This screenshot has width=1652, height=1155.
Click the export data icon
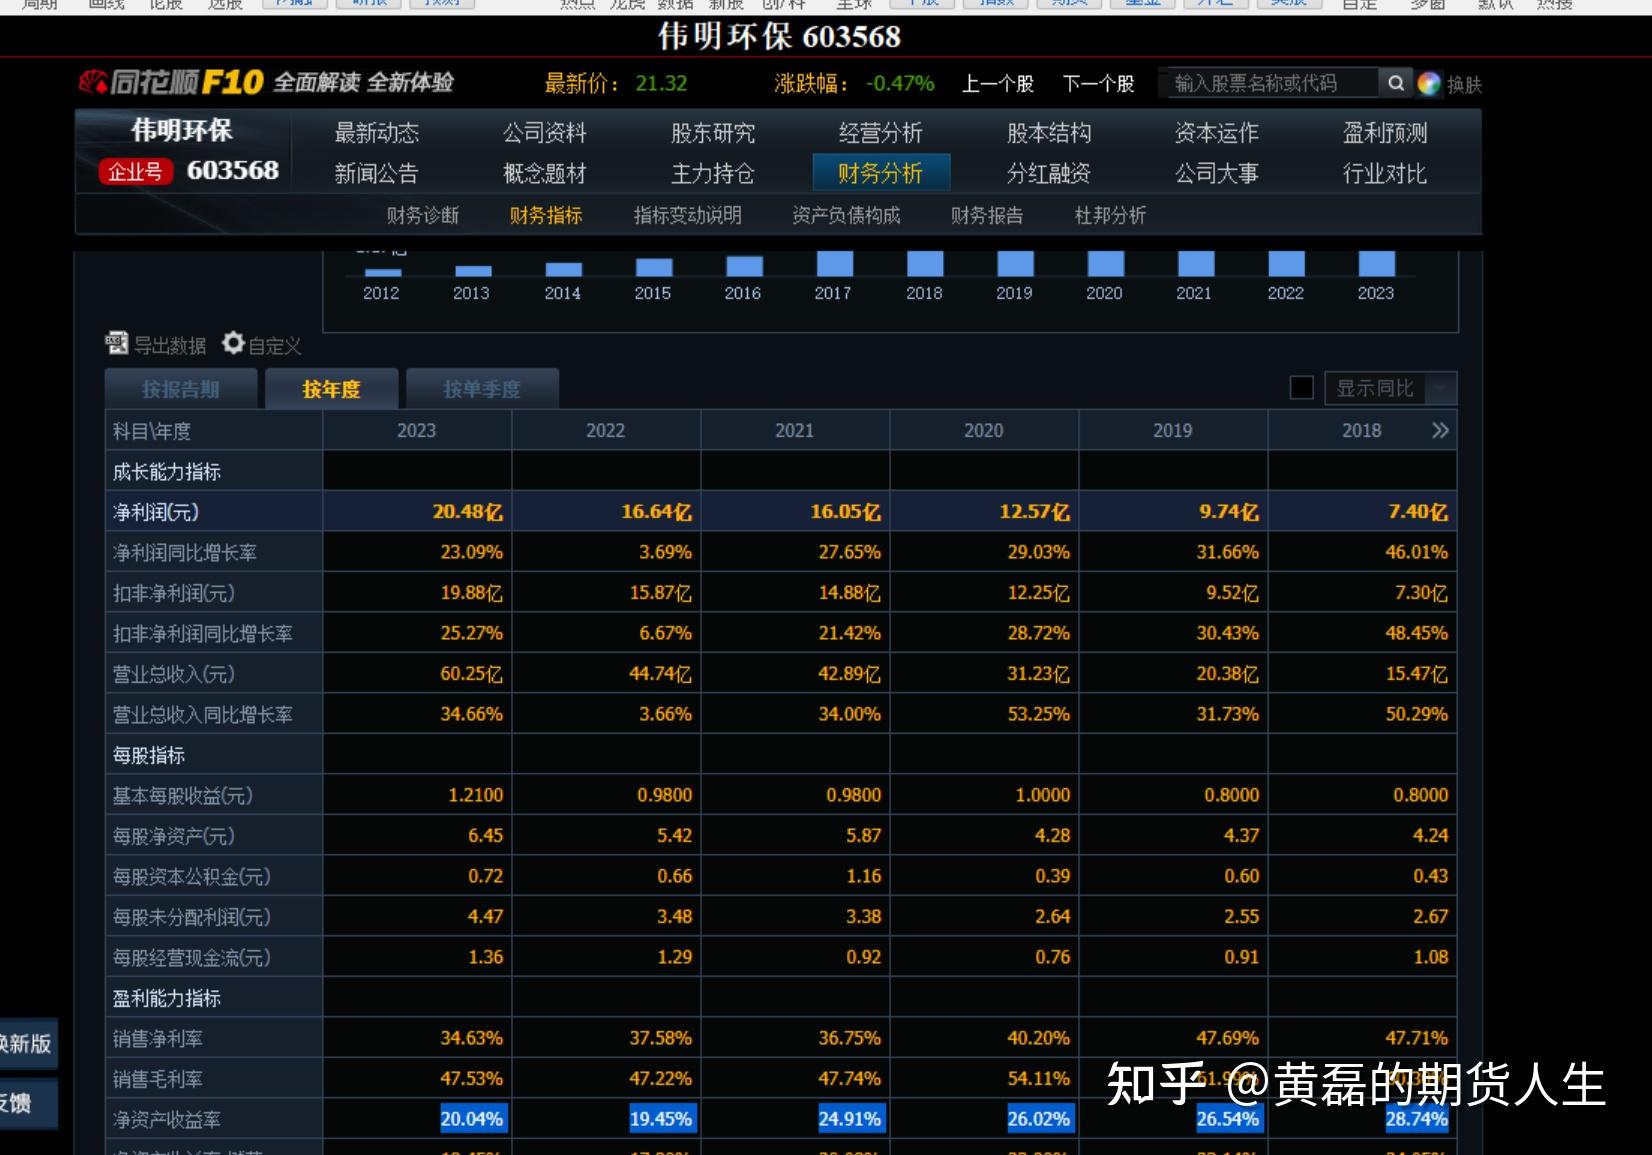point(117,344)
